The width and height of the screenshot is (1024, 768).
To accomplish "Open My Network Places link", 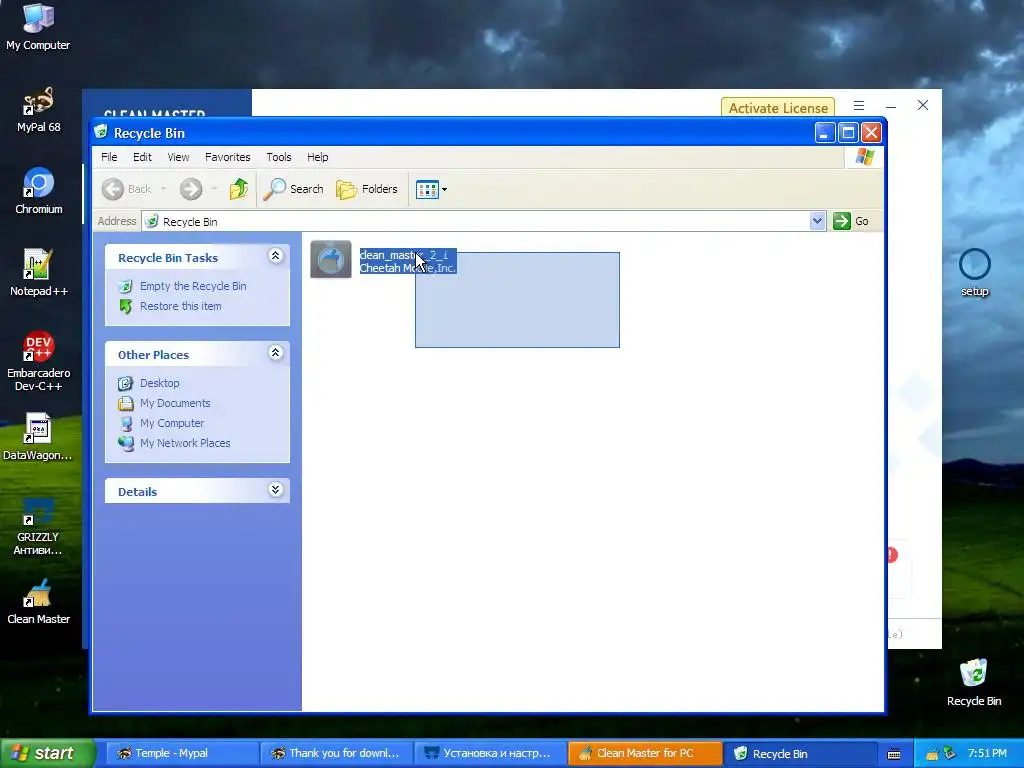I will click(x=185, y=443).
